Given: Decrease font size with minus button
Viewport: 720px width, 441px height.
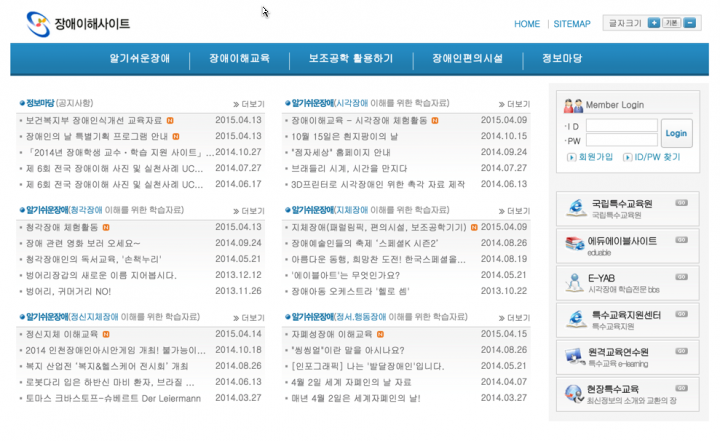Looking at the screenshot, I should pos(690,23).
